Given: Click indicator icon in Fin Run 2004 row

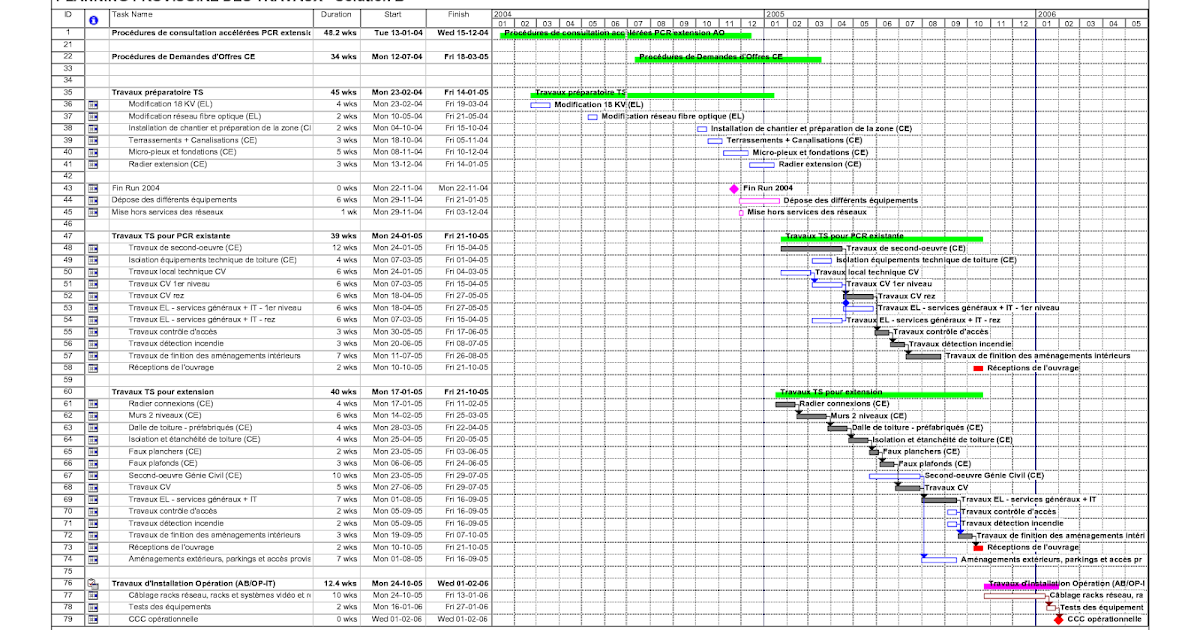Looking at the screenshot, I should point(94,188).
